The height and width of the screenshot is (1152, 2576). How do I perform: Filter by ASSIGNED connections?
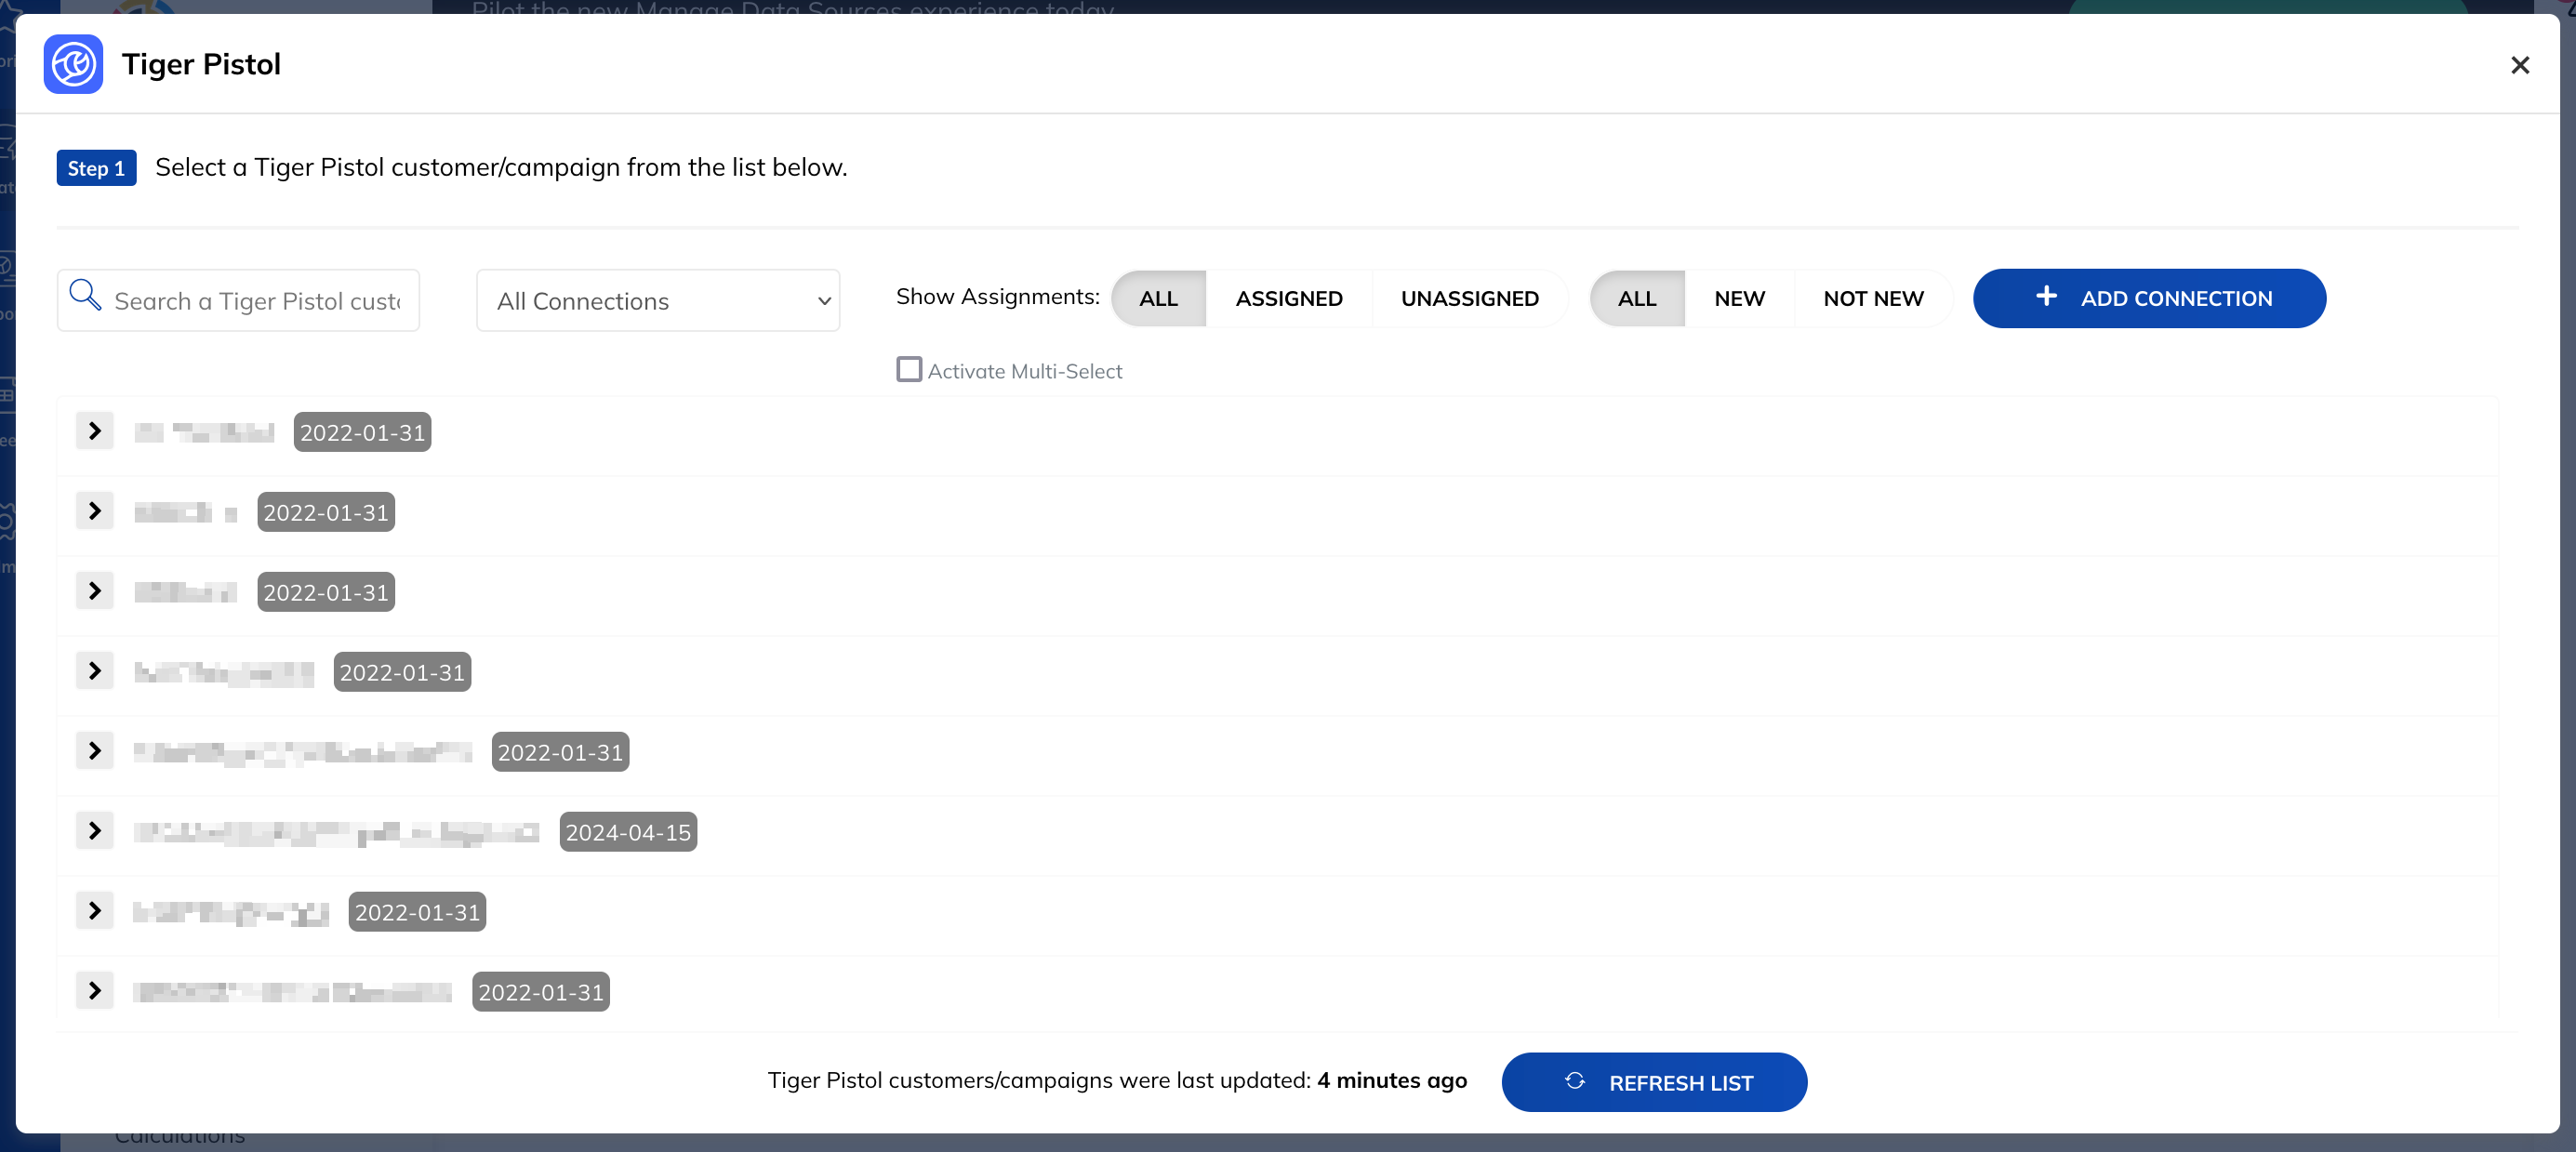pos(1288,298)
